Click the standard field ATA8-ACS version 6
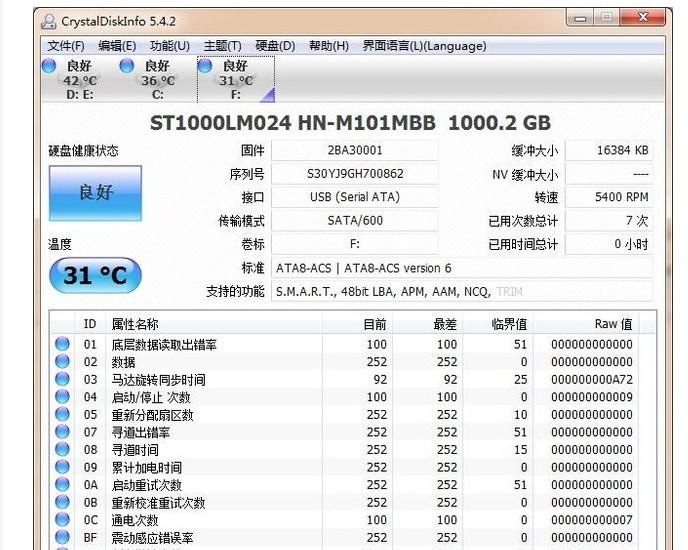 462,268
